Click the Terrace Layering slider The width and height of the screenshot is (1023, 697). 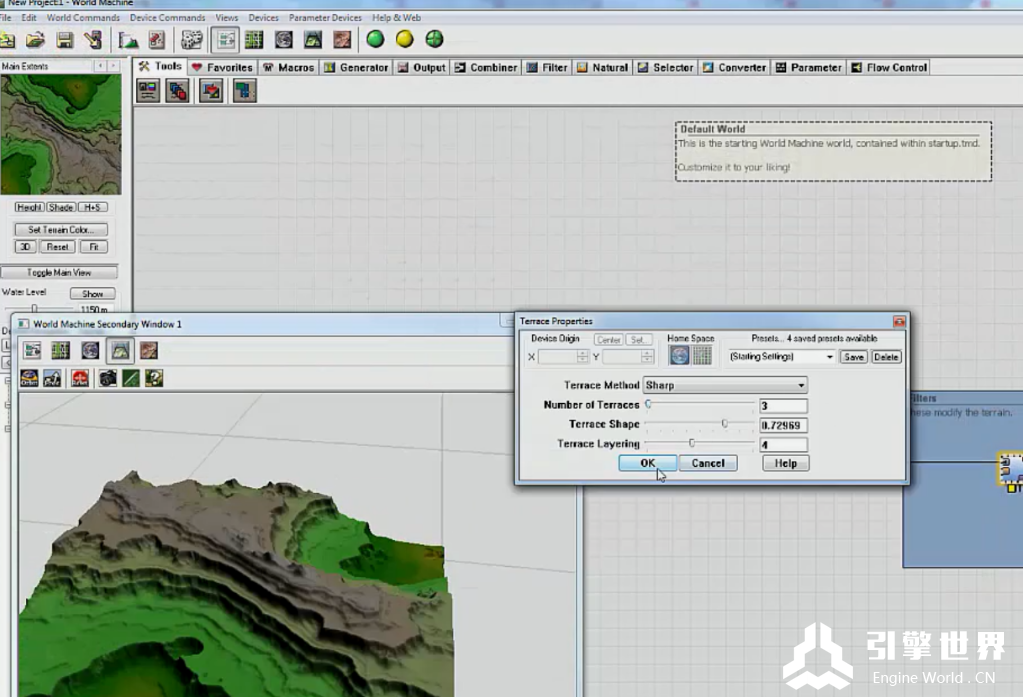699,444
